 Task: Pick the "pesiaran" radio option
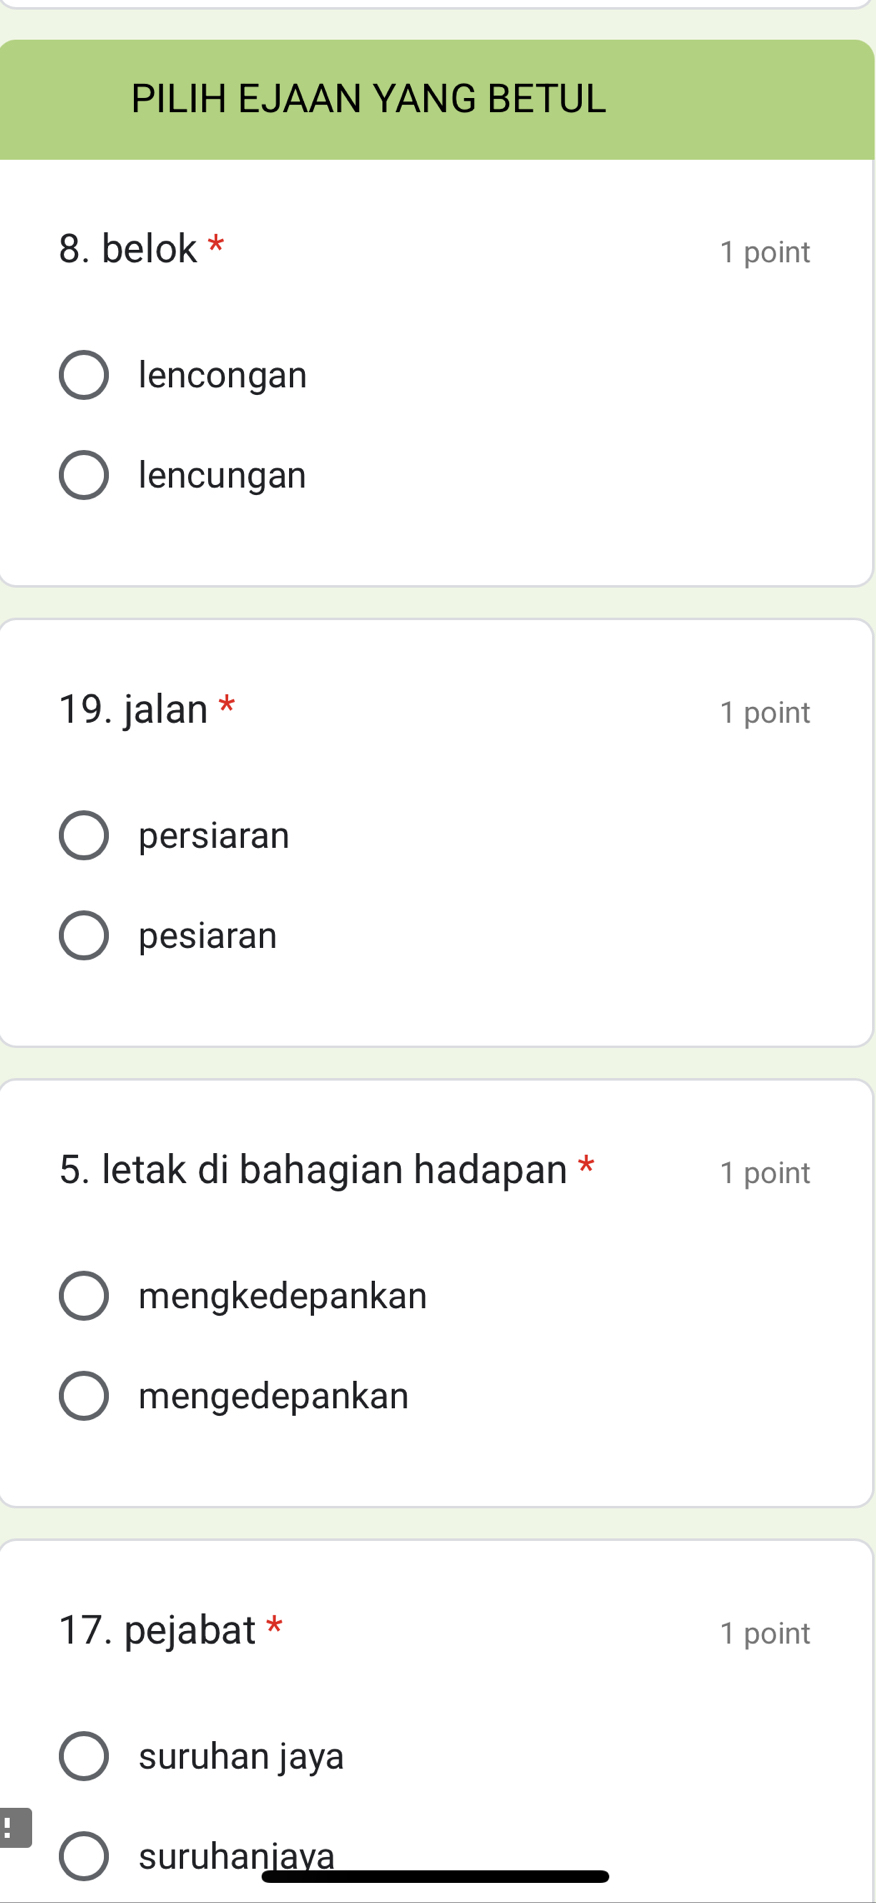(84, 935)
